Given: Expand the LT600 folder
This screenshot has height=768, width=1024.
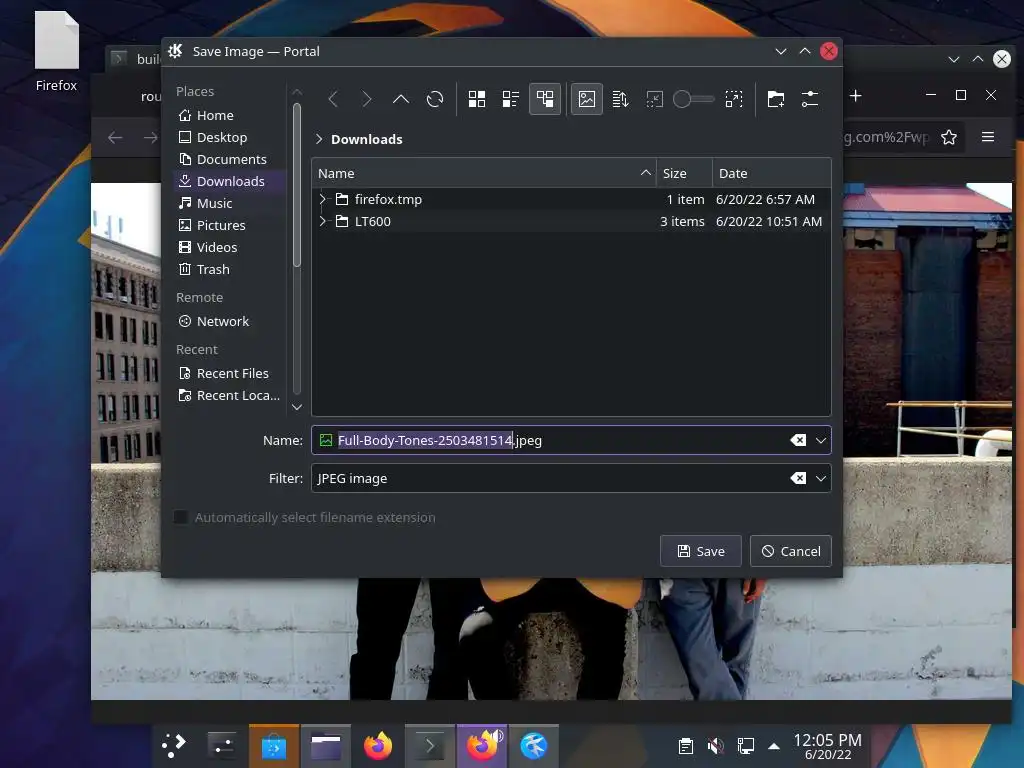Looking at the screenshot, I should point(323,221).
